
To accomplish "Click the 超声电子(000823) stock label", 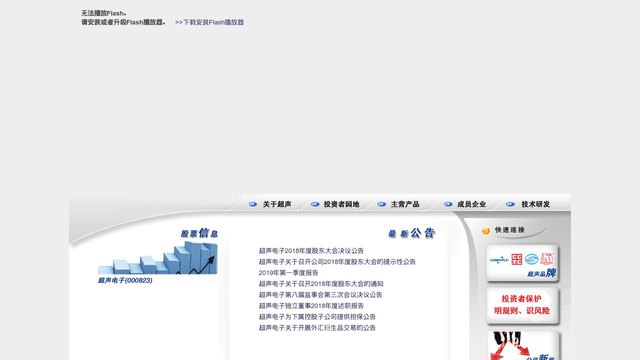I will point(125,280).
